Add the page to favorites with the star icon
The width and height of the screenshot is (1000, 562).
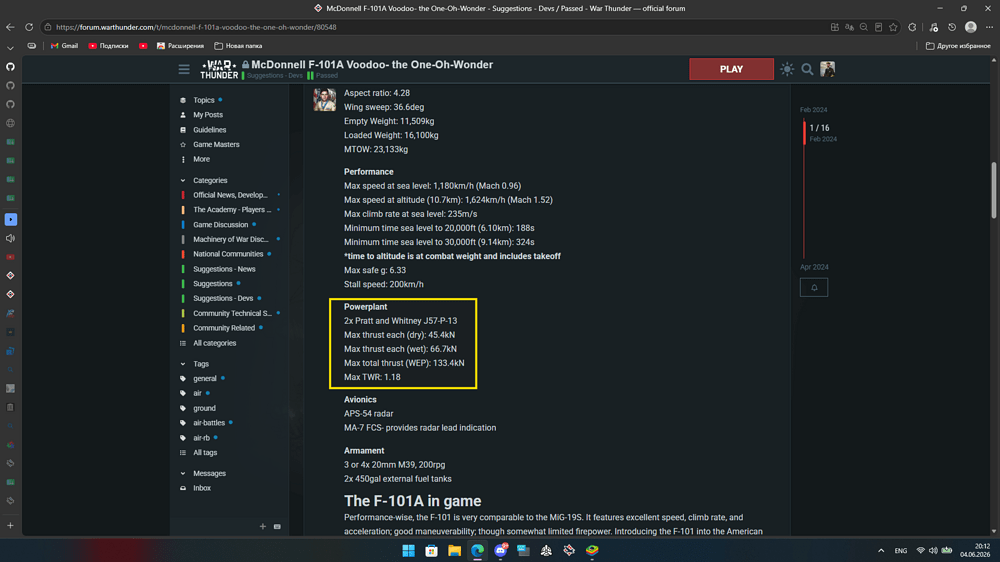[893, 27]
